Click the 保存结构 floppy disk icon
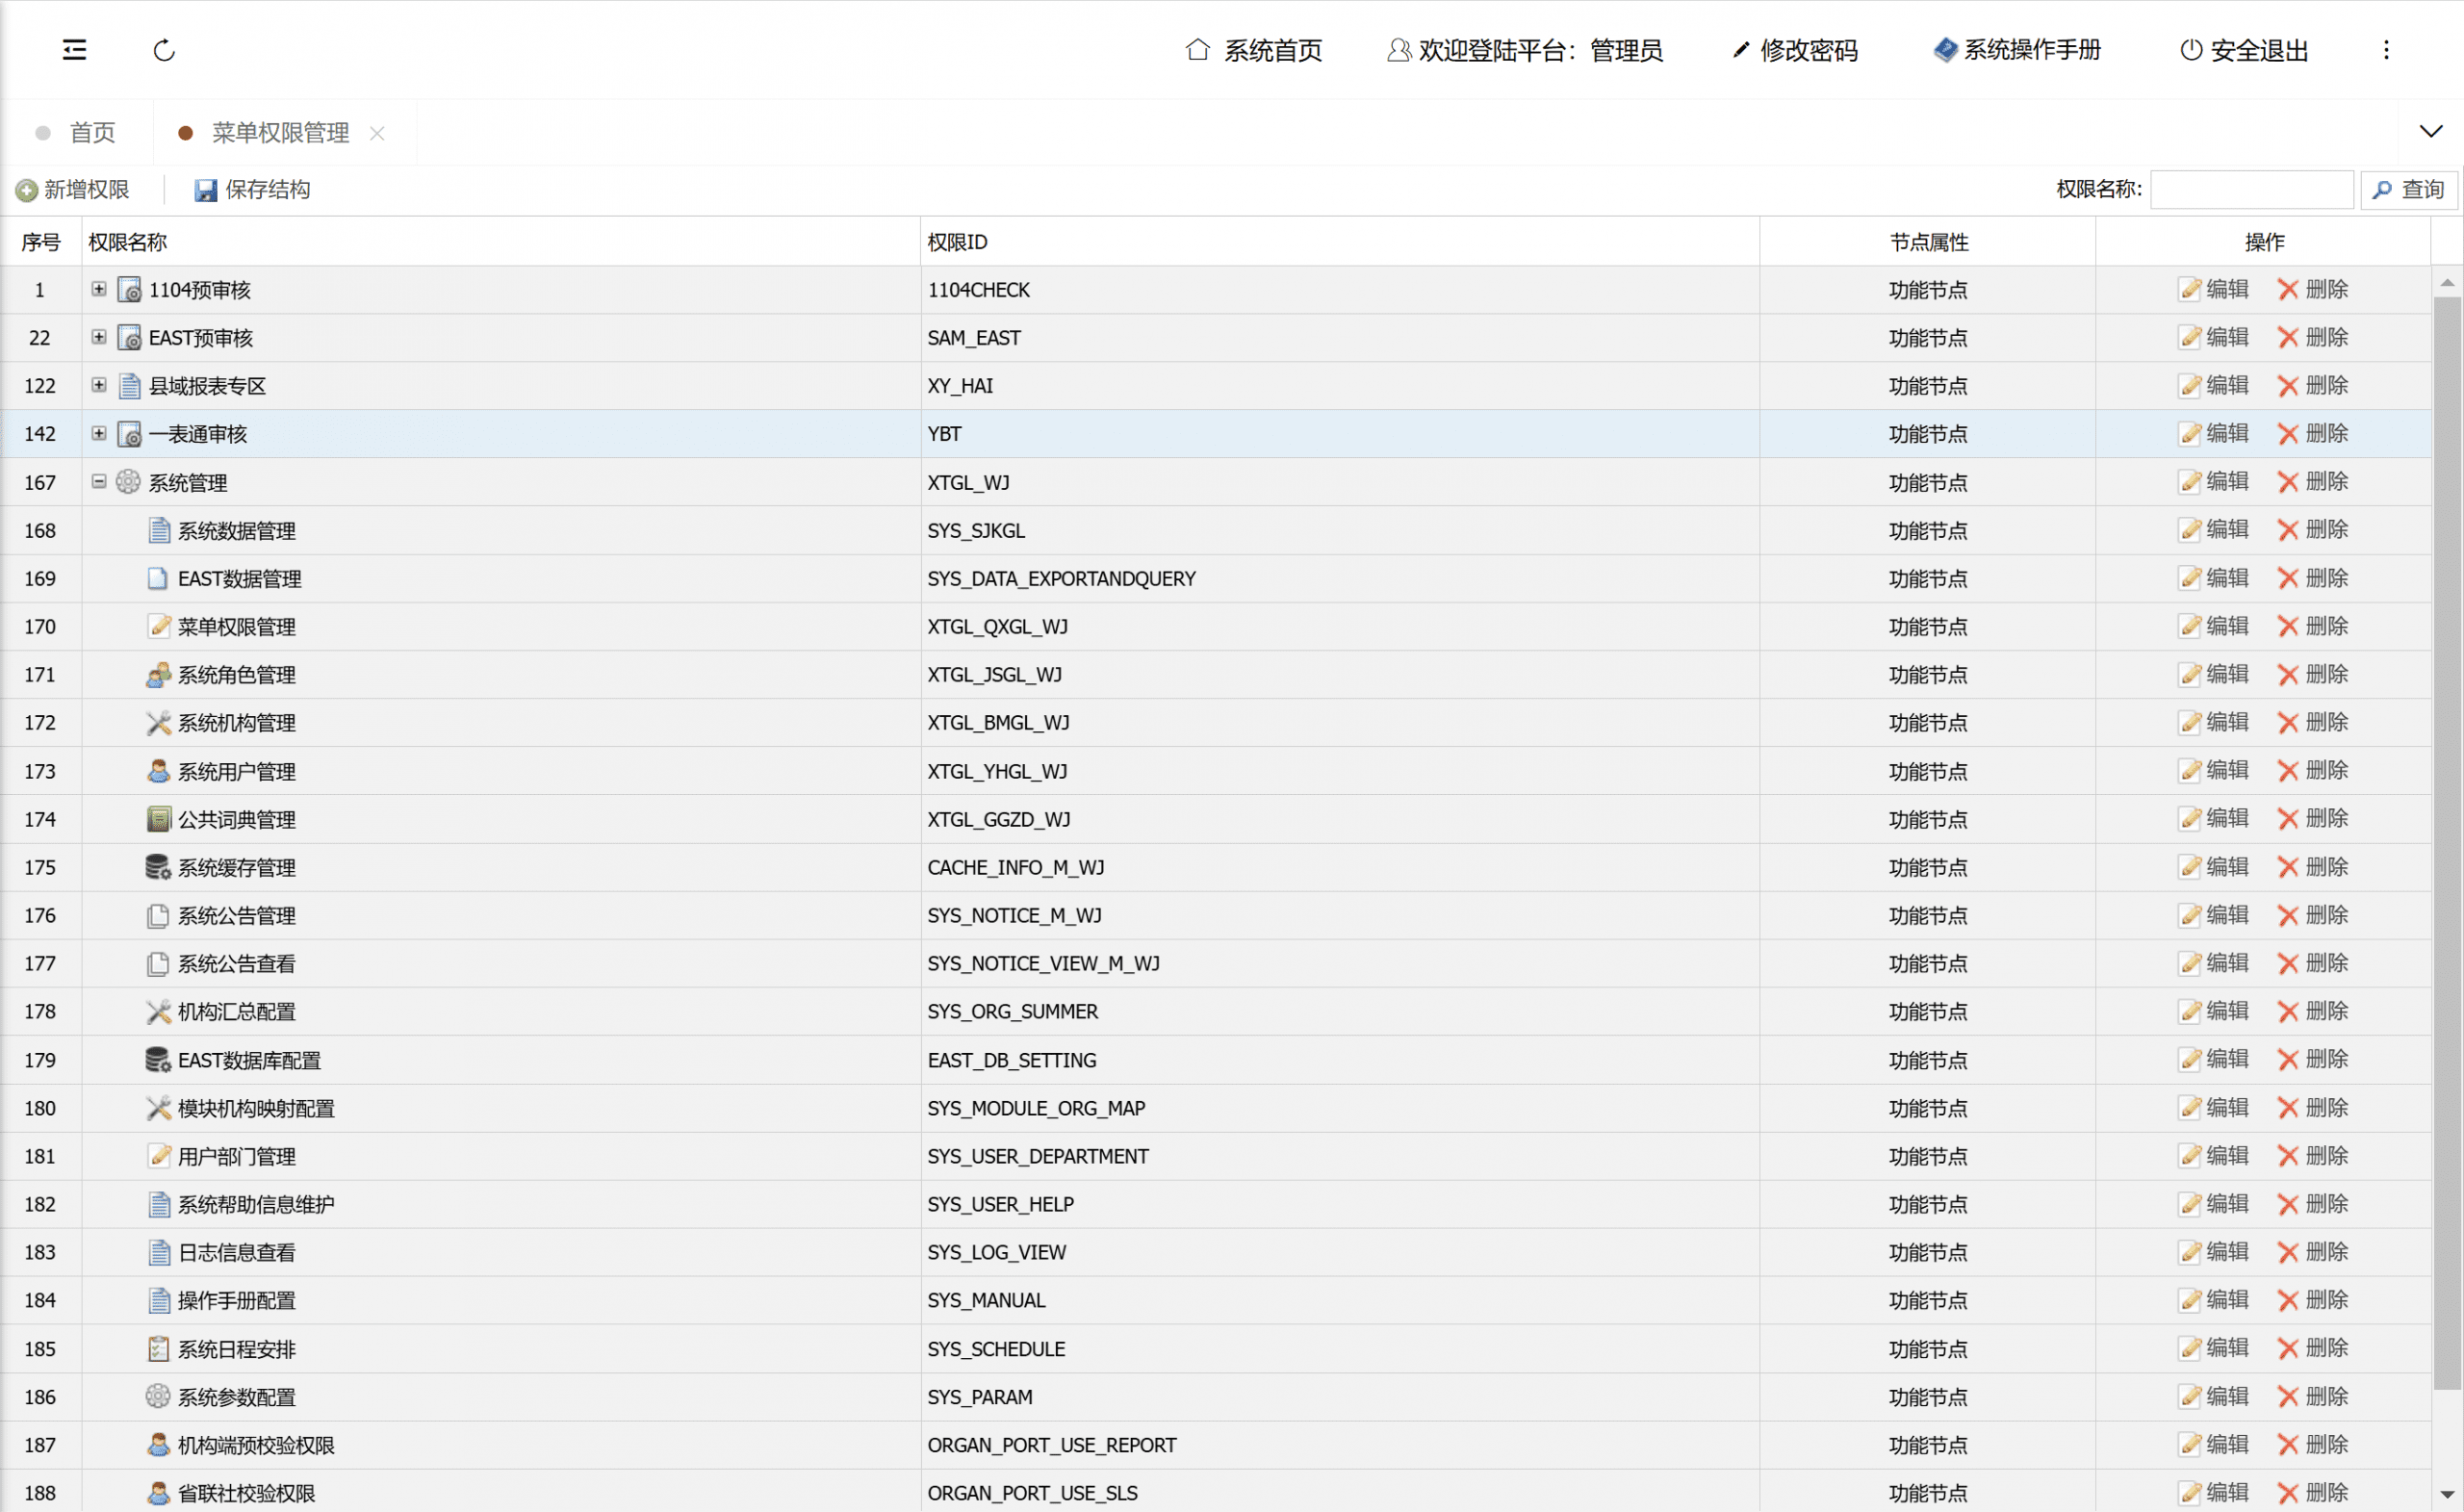 [206, 190]
